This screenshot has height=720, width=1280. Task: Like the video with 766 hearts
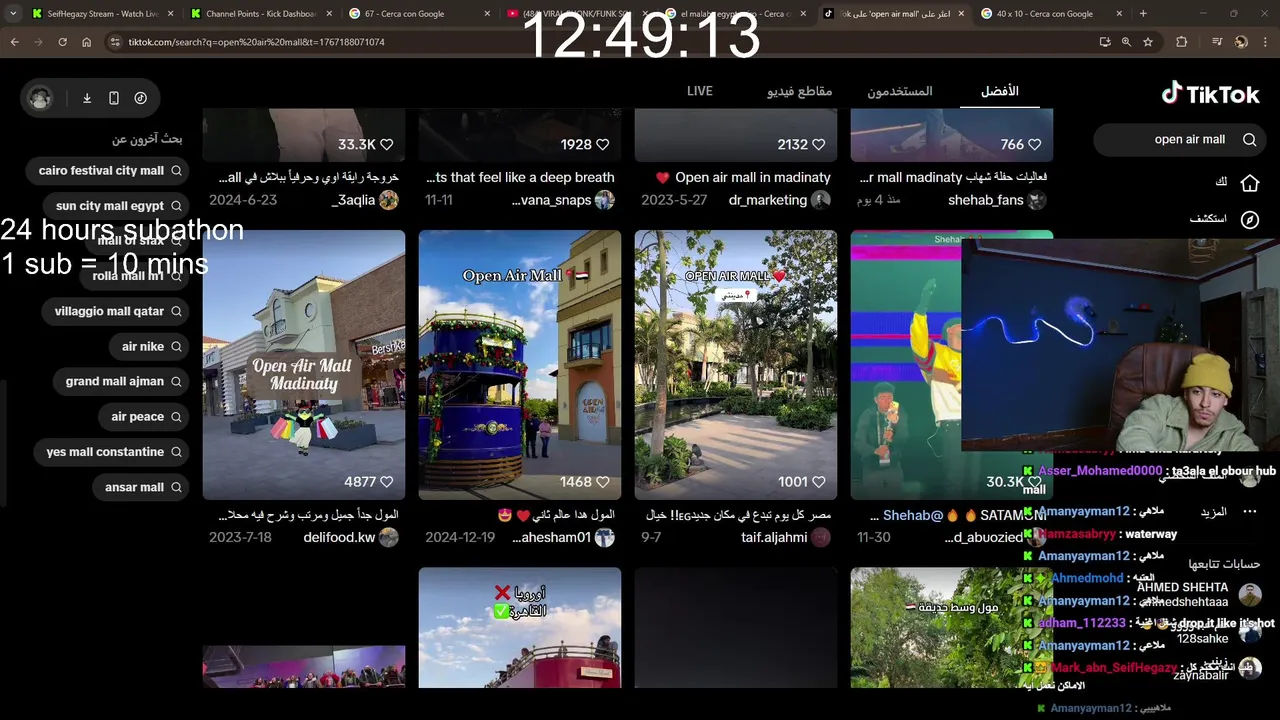coord(1035,144)
